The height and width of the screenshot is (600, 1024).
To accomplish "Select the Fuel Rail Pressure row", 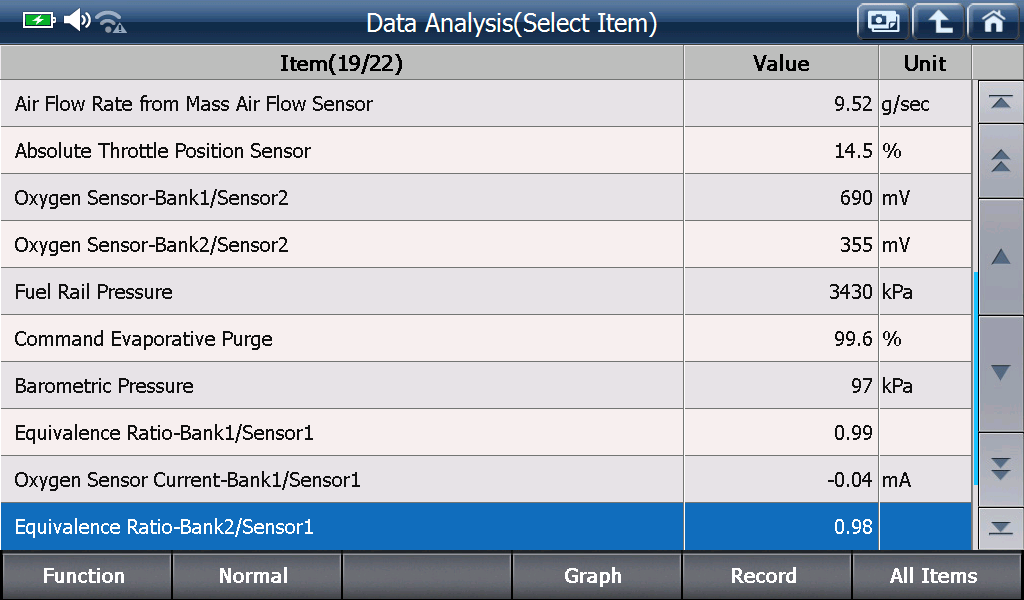I will [x=486, y=291].
